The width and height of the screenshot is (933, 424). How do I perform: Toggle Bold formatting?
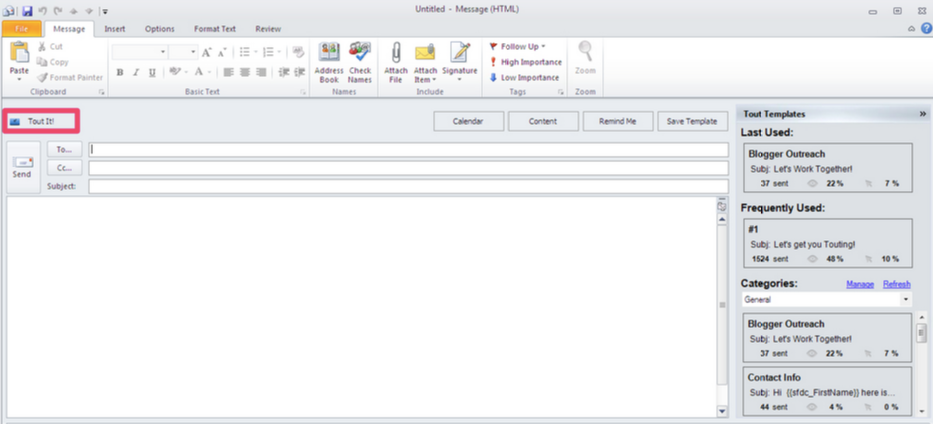tap(120, 73)
